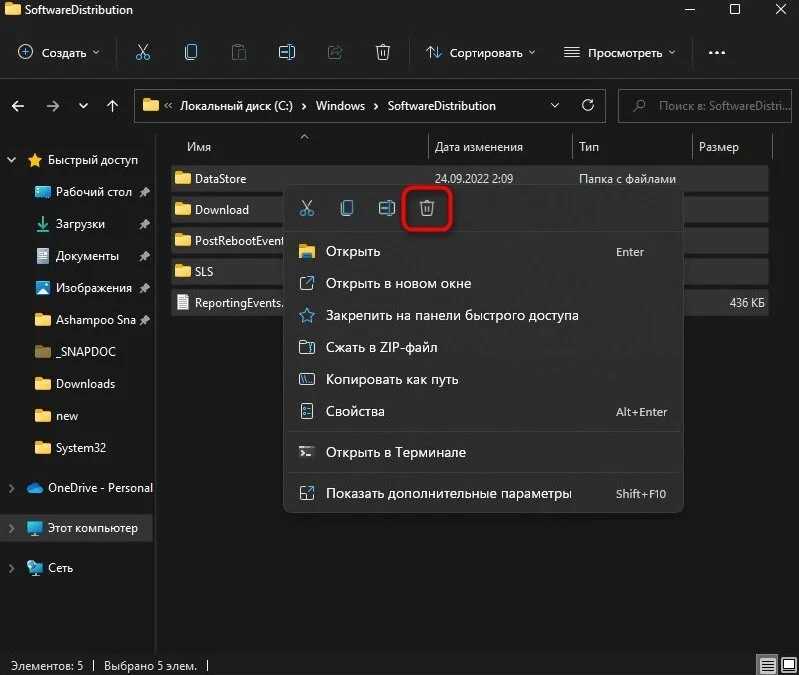Click the Rename icon in context menu

(x=387, y=208)
